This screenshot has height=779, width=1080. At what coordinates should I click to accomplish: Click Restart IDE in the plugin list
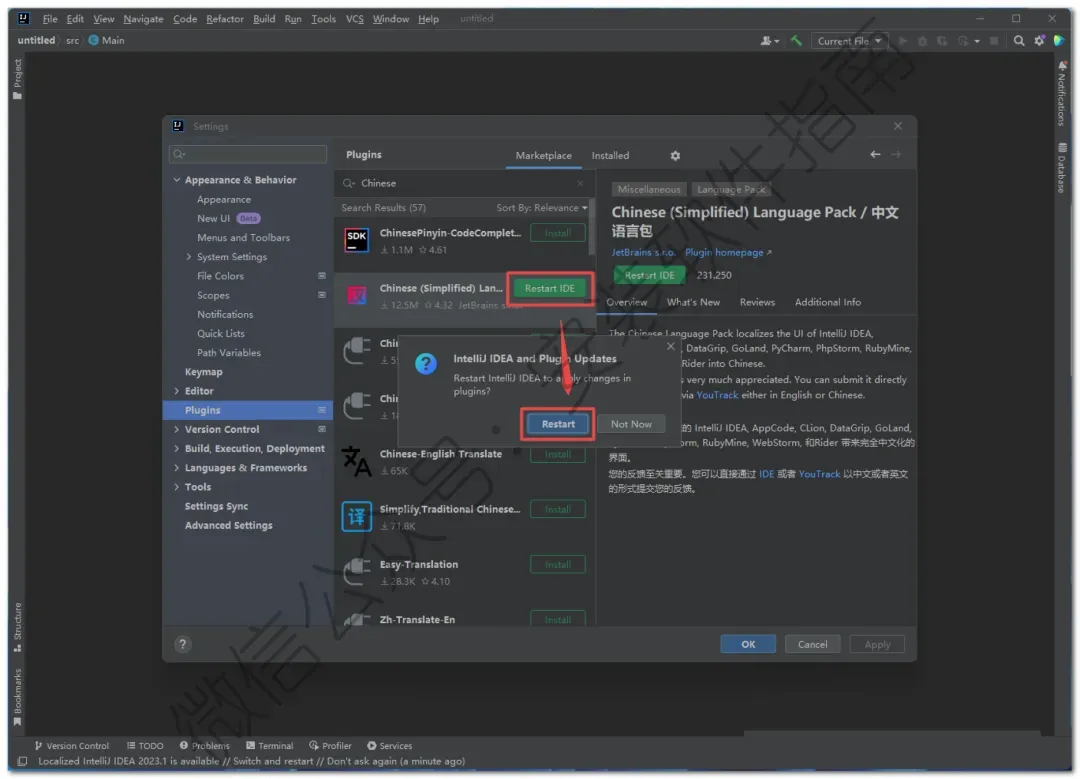click(550, 289)
